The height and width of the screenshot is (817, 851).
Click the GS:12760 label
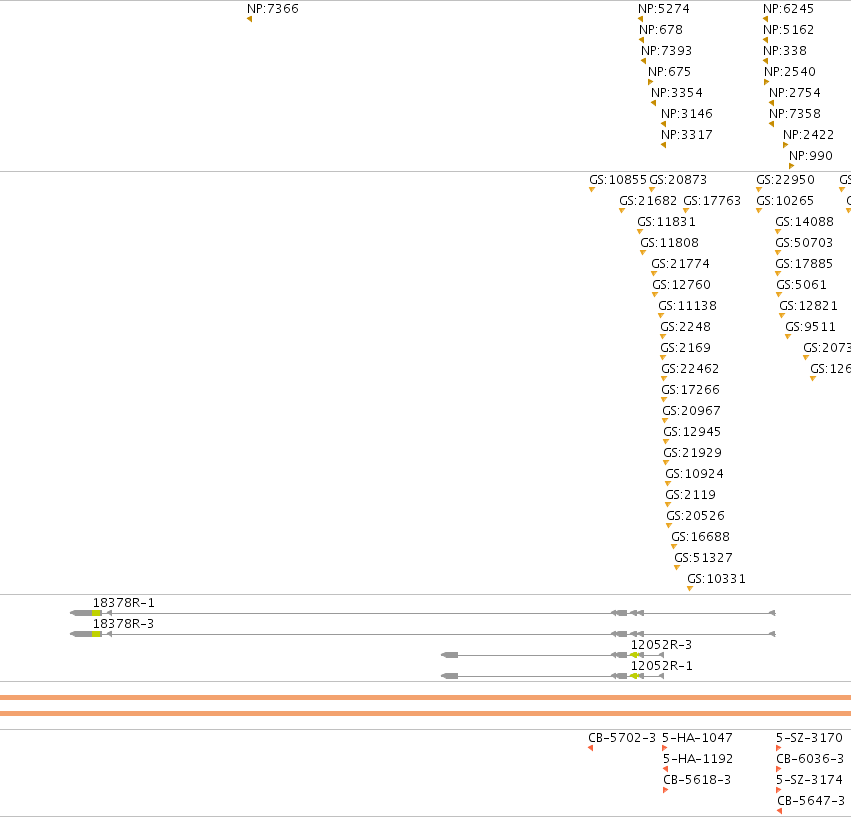tap(681, 285)
